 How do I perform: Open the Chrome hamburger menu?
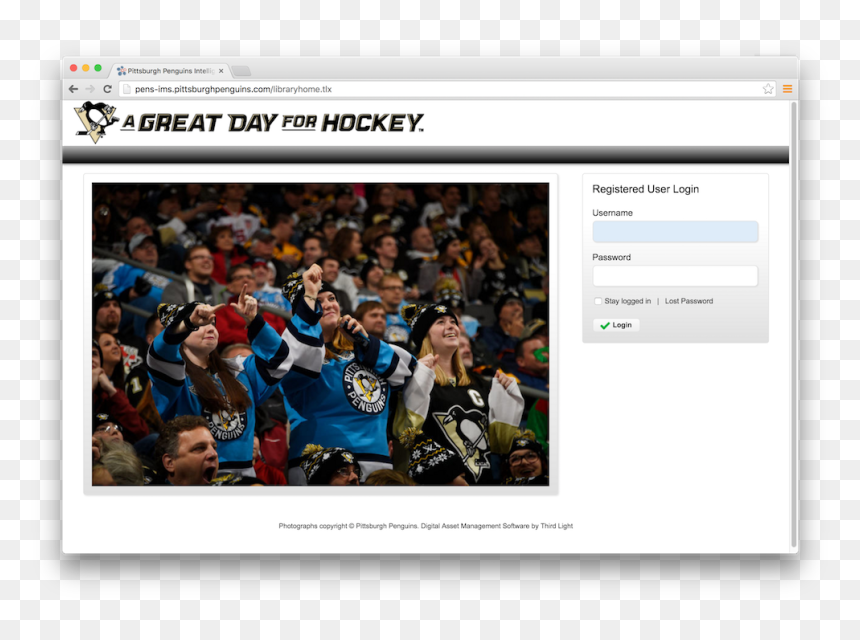click(x=787, y=89)
